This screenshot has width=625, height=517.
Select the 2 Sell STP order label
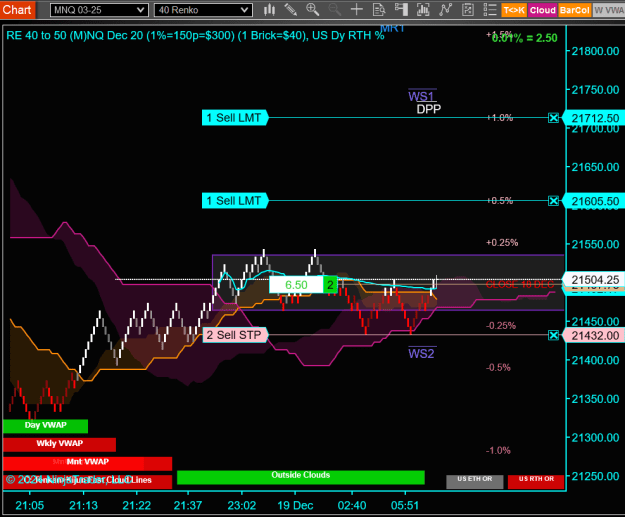[235, 335]
